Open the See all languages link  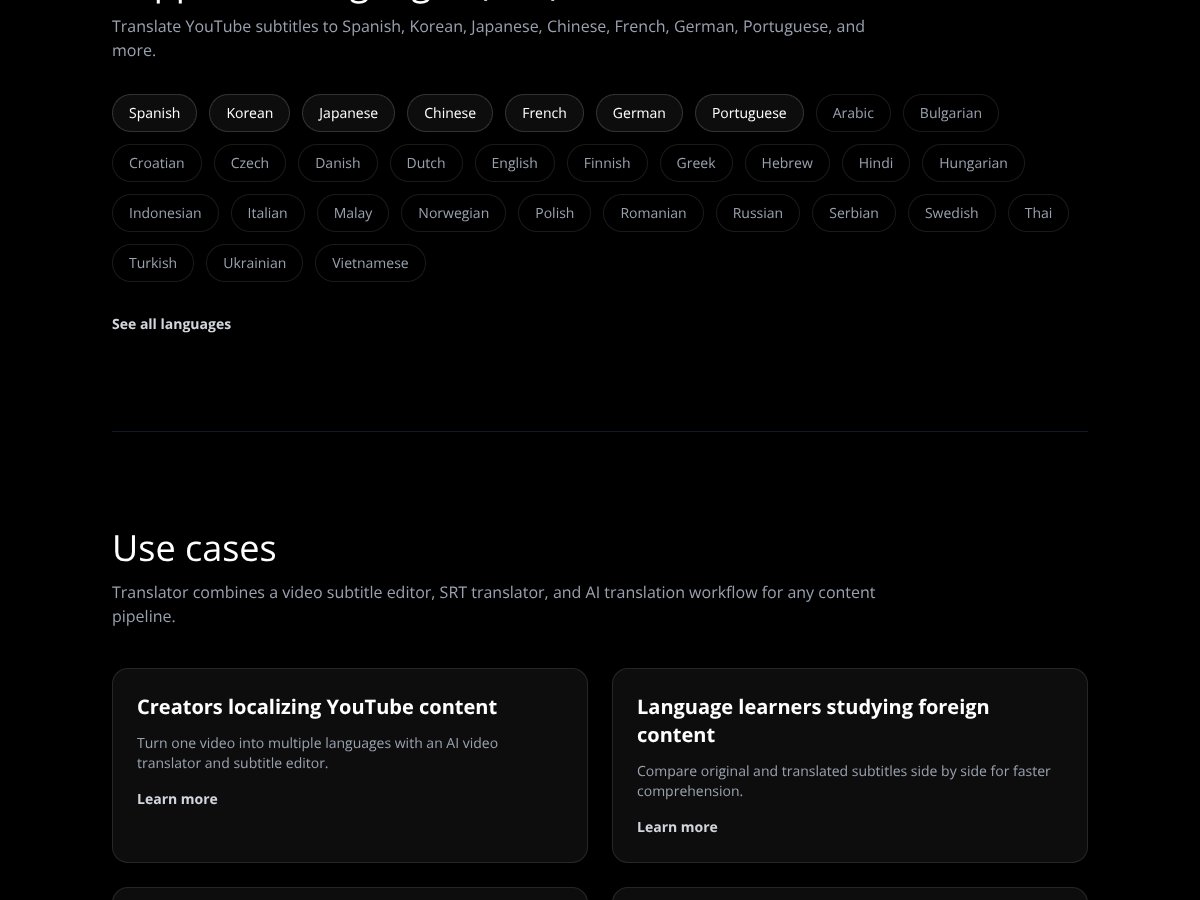pos(171,324)
